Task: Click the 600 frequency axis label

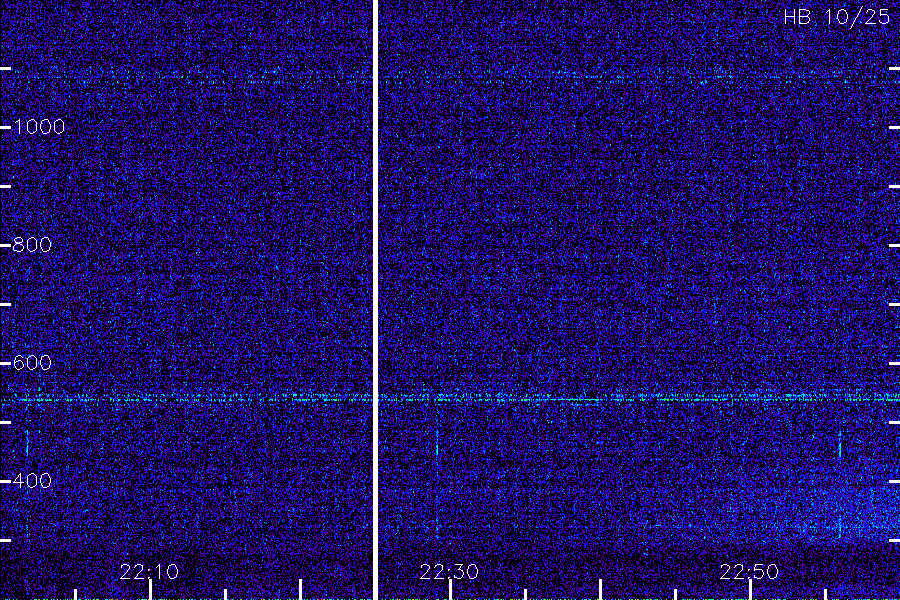Action: click(x=32, y=363)
